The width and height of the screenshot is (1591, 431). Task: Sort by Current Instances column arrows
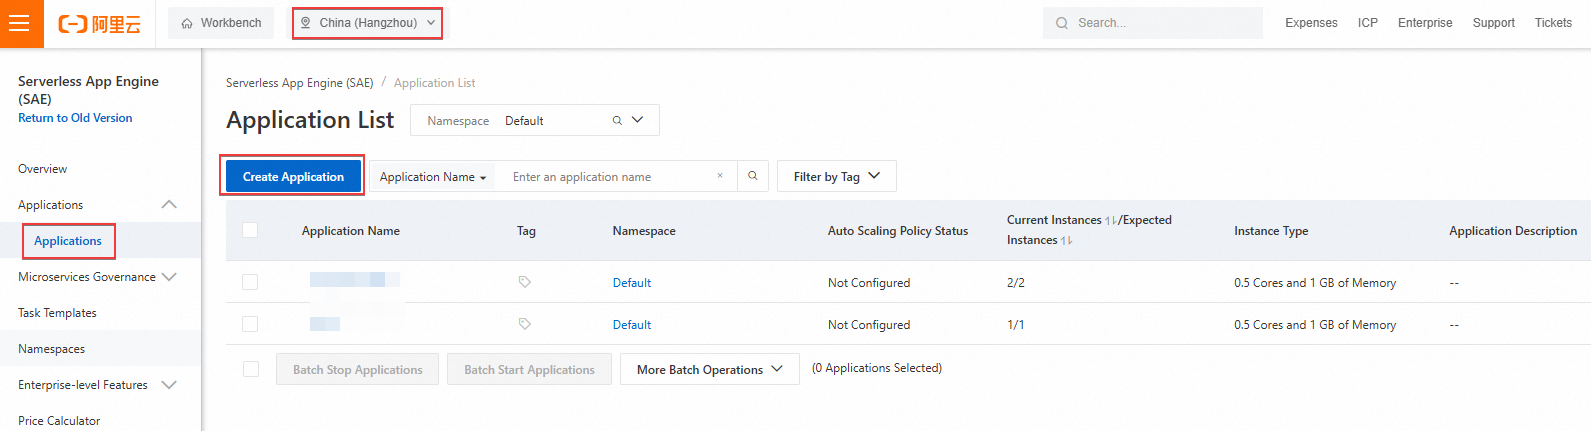[x=1111, y=221]
